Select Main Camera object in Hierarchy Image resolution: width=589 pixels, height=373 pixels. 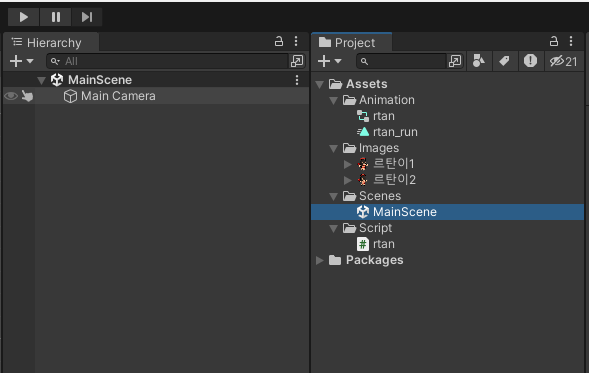tap(156, 96)
